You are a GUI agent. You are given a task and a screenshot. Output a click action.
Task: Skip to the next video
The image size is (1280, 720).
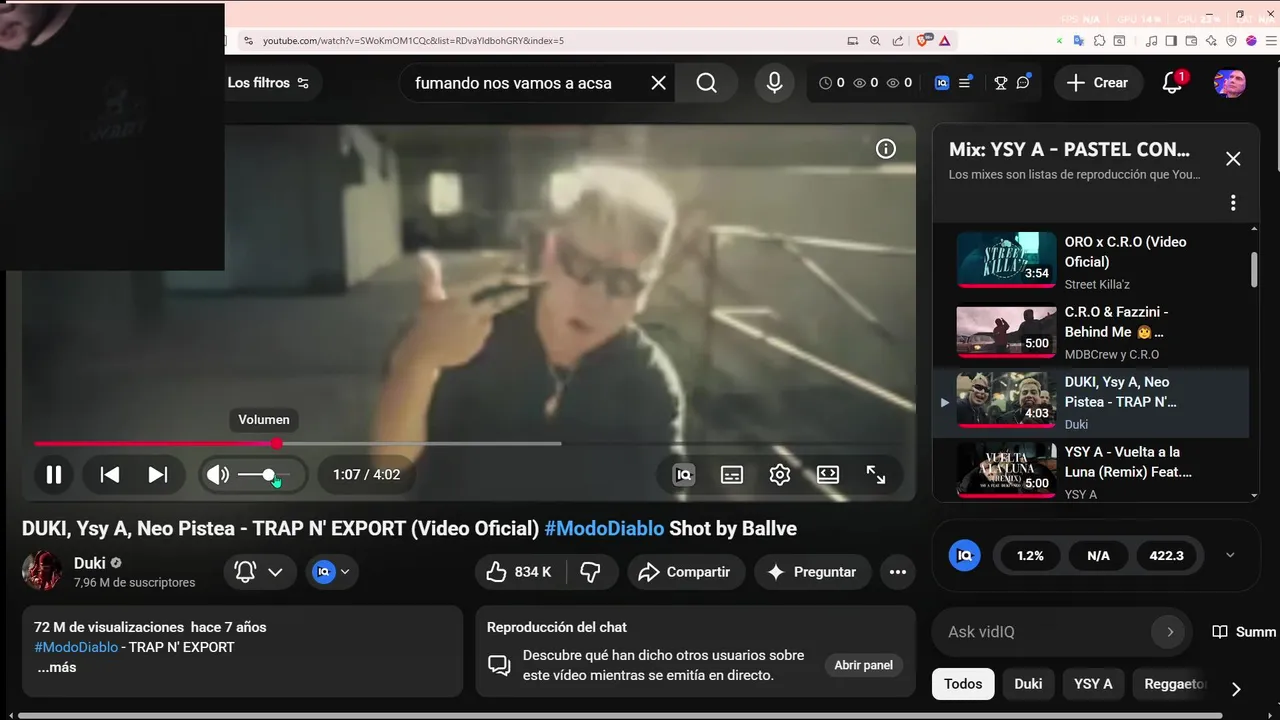(158, 475)
